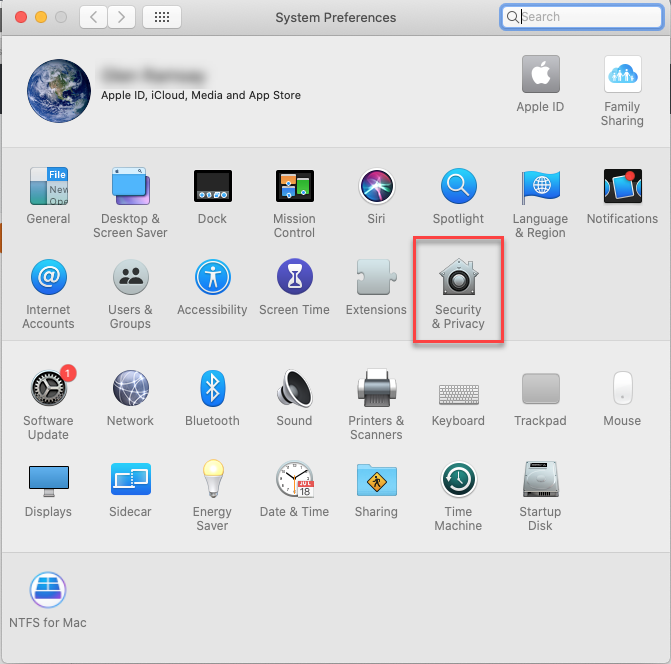The width and height of the screenshot is (671, 664).
Task: Open Sidecar preferences
Action: [130, 489]
